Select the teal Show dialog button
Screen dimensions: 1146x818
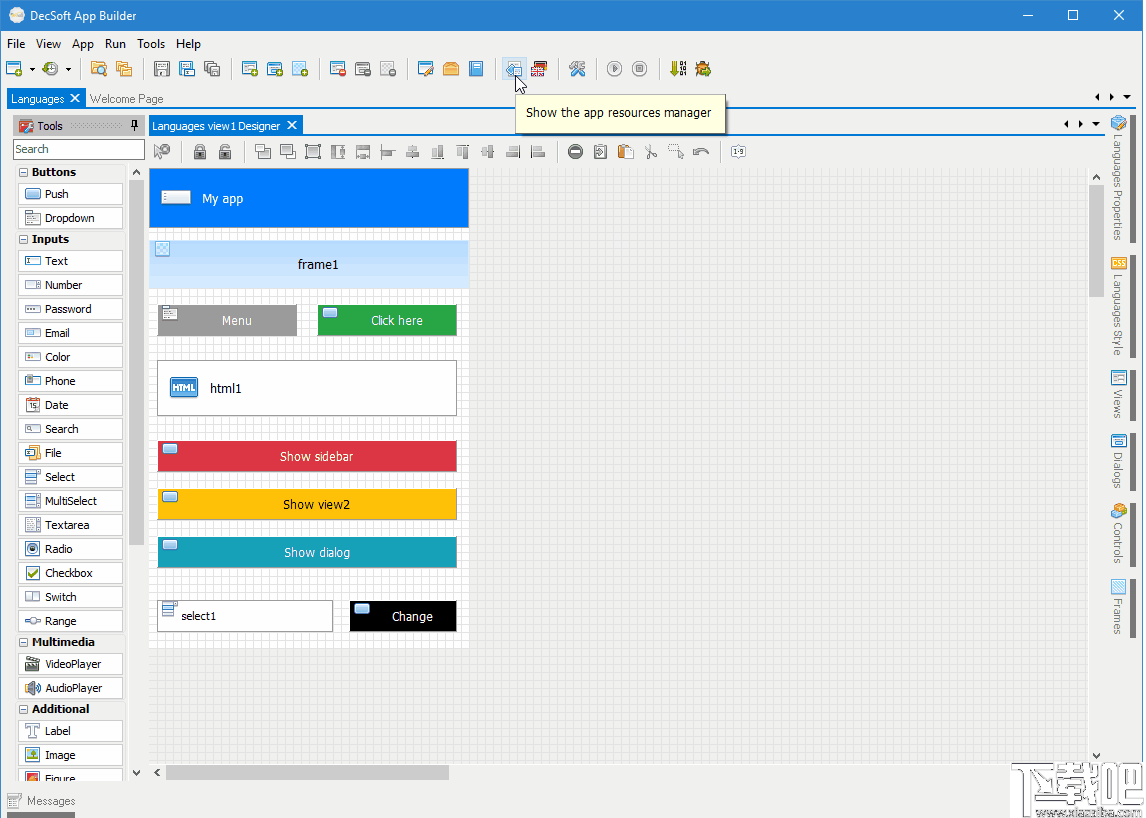(307, 553)
